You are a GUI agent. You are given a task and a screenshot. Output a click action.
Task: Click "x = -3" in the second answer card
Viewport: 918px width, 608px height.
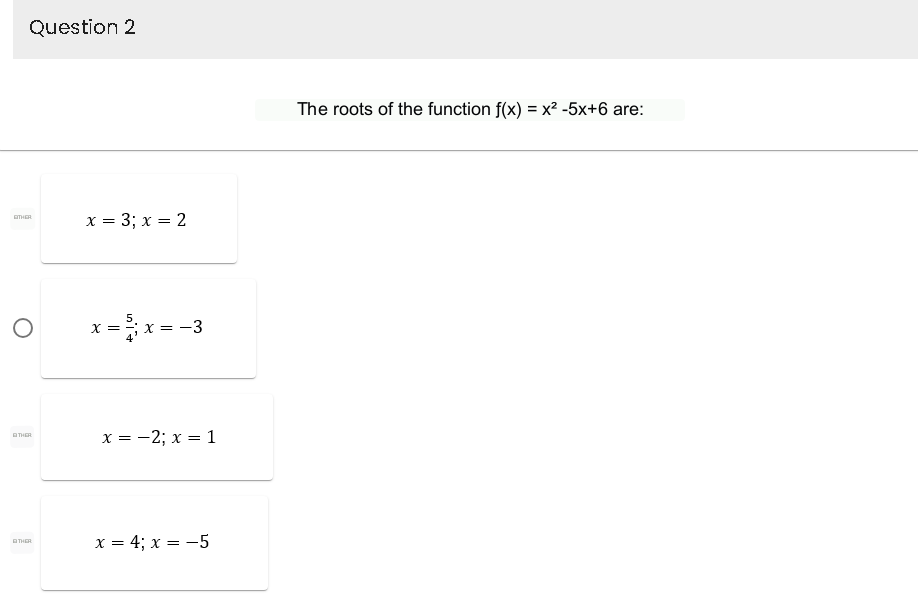pyautogui.click(x=176, y=327)
